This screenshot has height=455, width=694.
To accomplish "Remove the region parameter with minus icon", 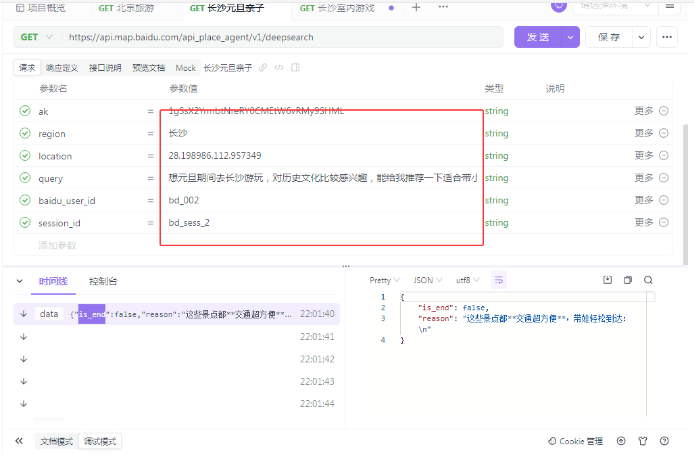I will pos(663,133).
